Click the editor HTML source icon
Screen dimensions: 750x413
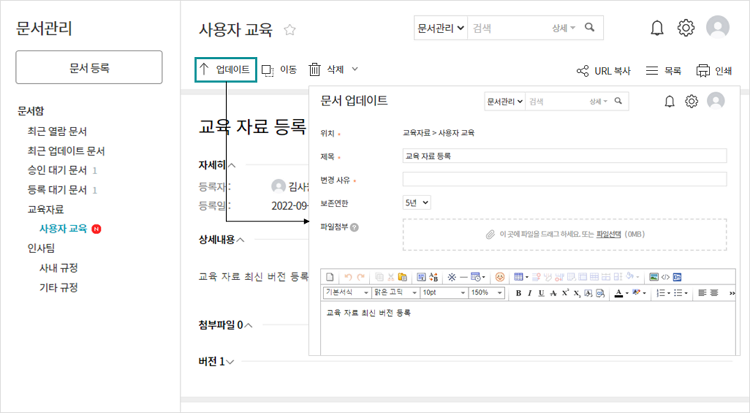[665, 277]
